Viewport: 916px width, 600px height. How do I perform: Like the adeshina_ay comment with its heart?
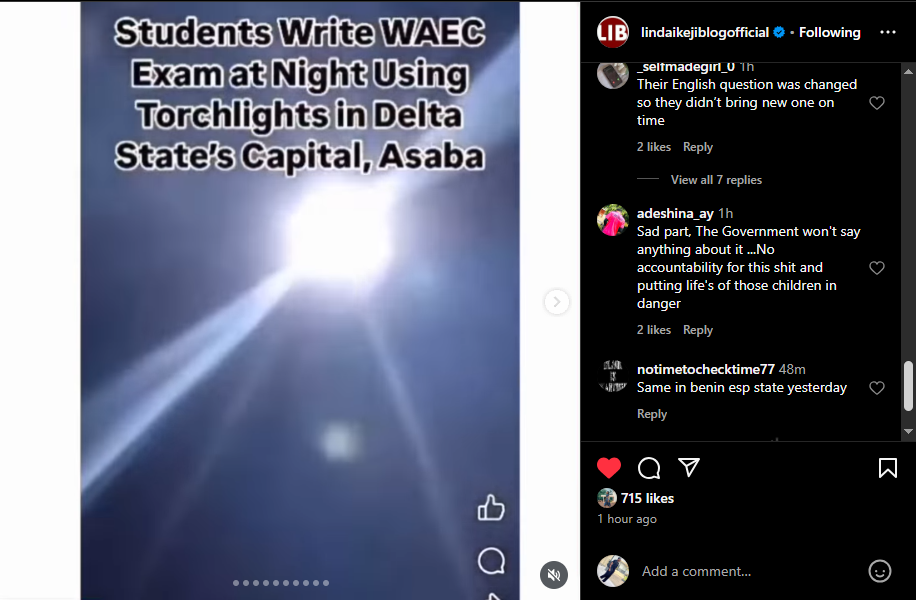876,268
